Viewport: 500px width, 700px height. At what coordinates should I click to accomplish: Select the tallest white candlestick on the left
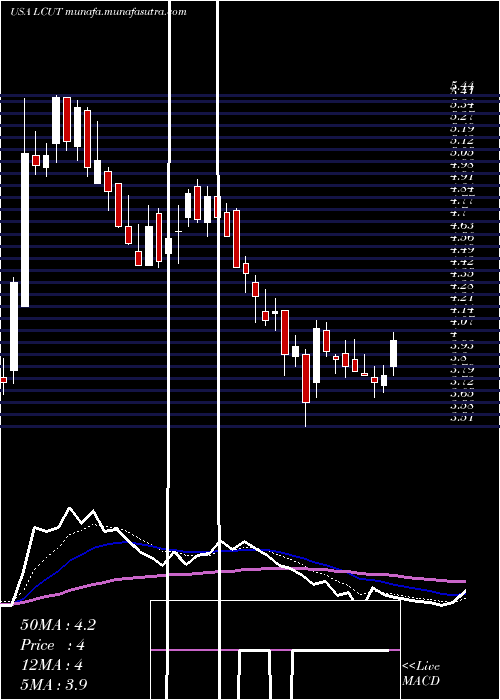(25, 230)
